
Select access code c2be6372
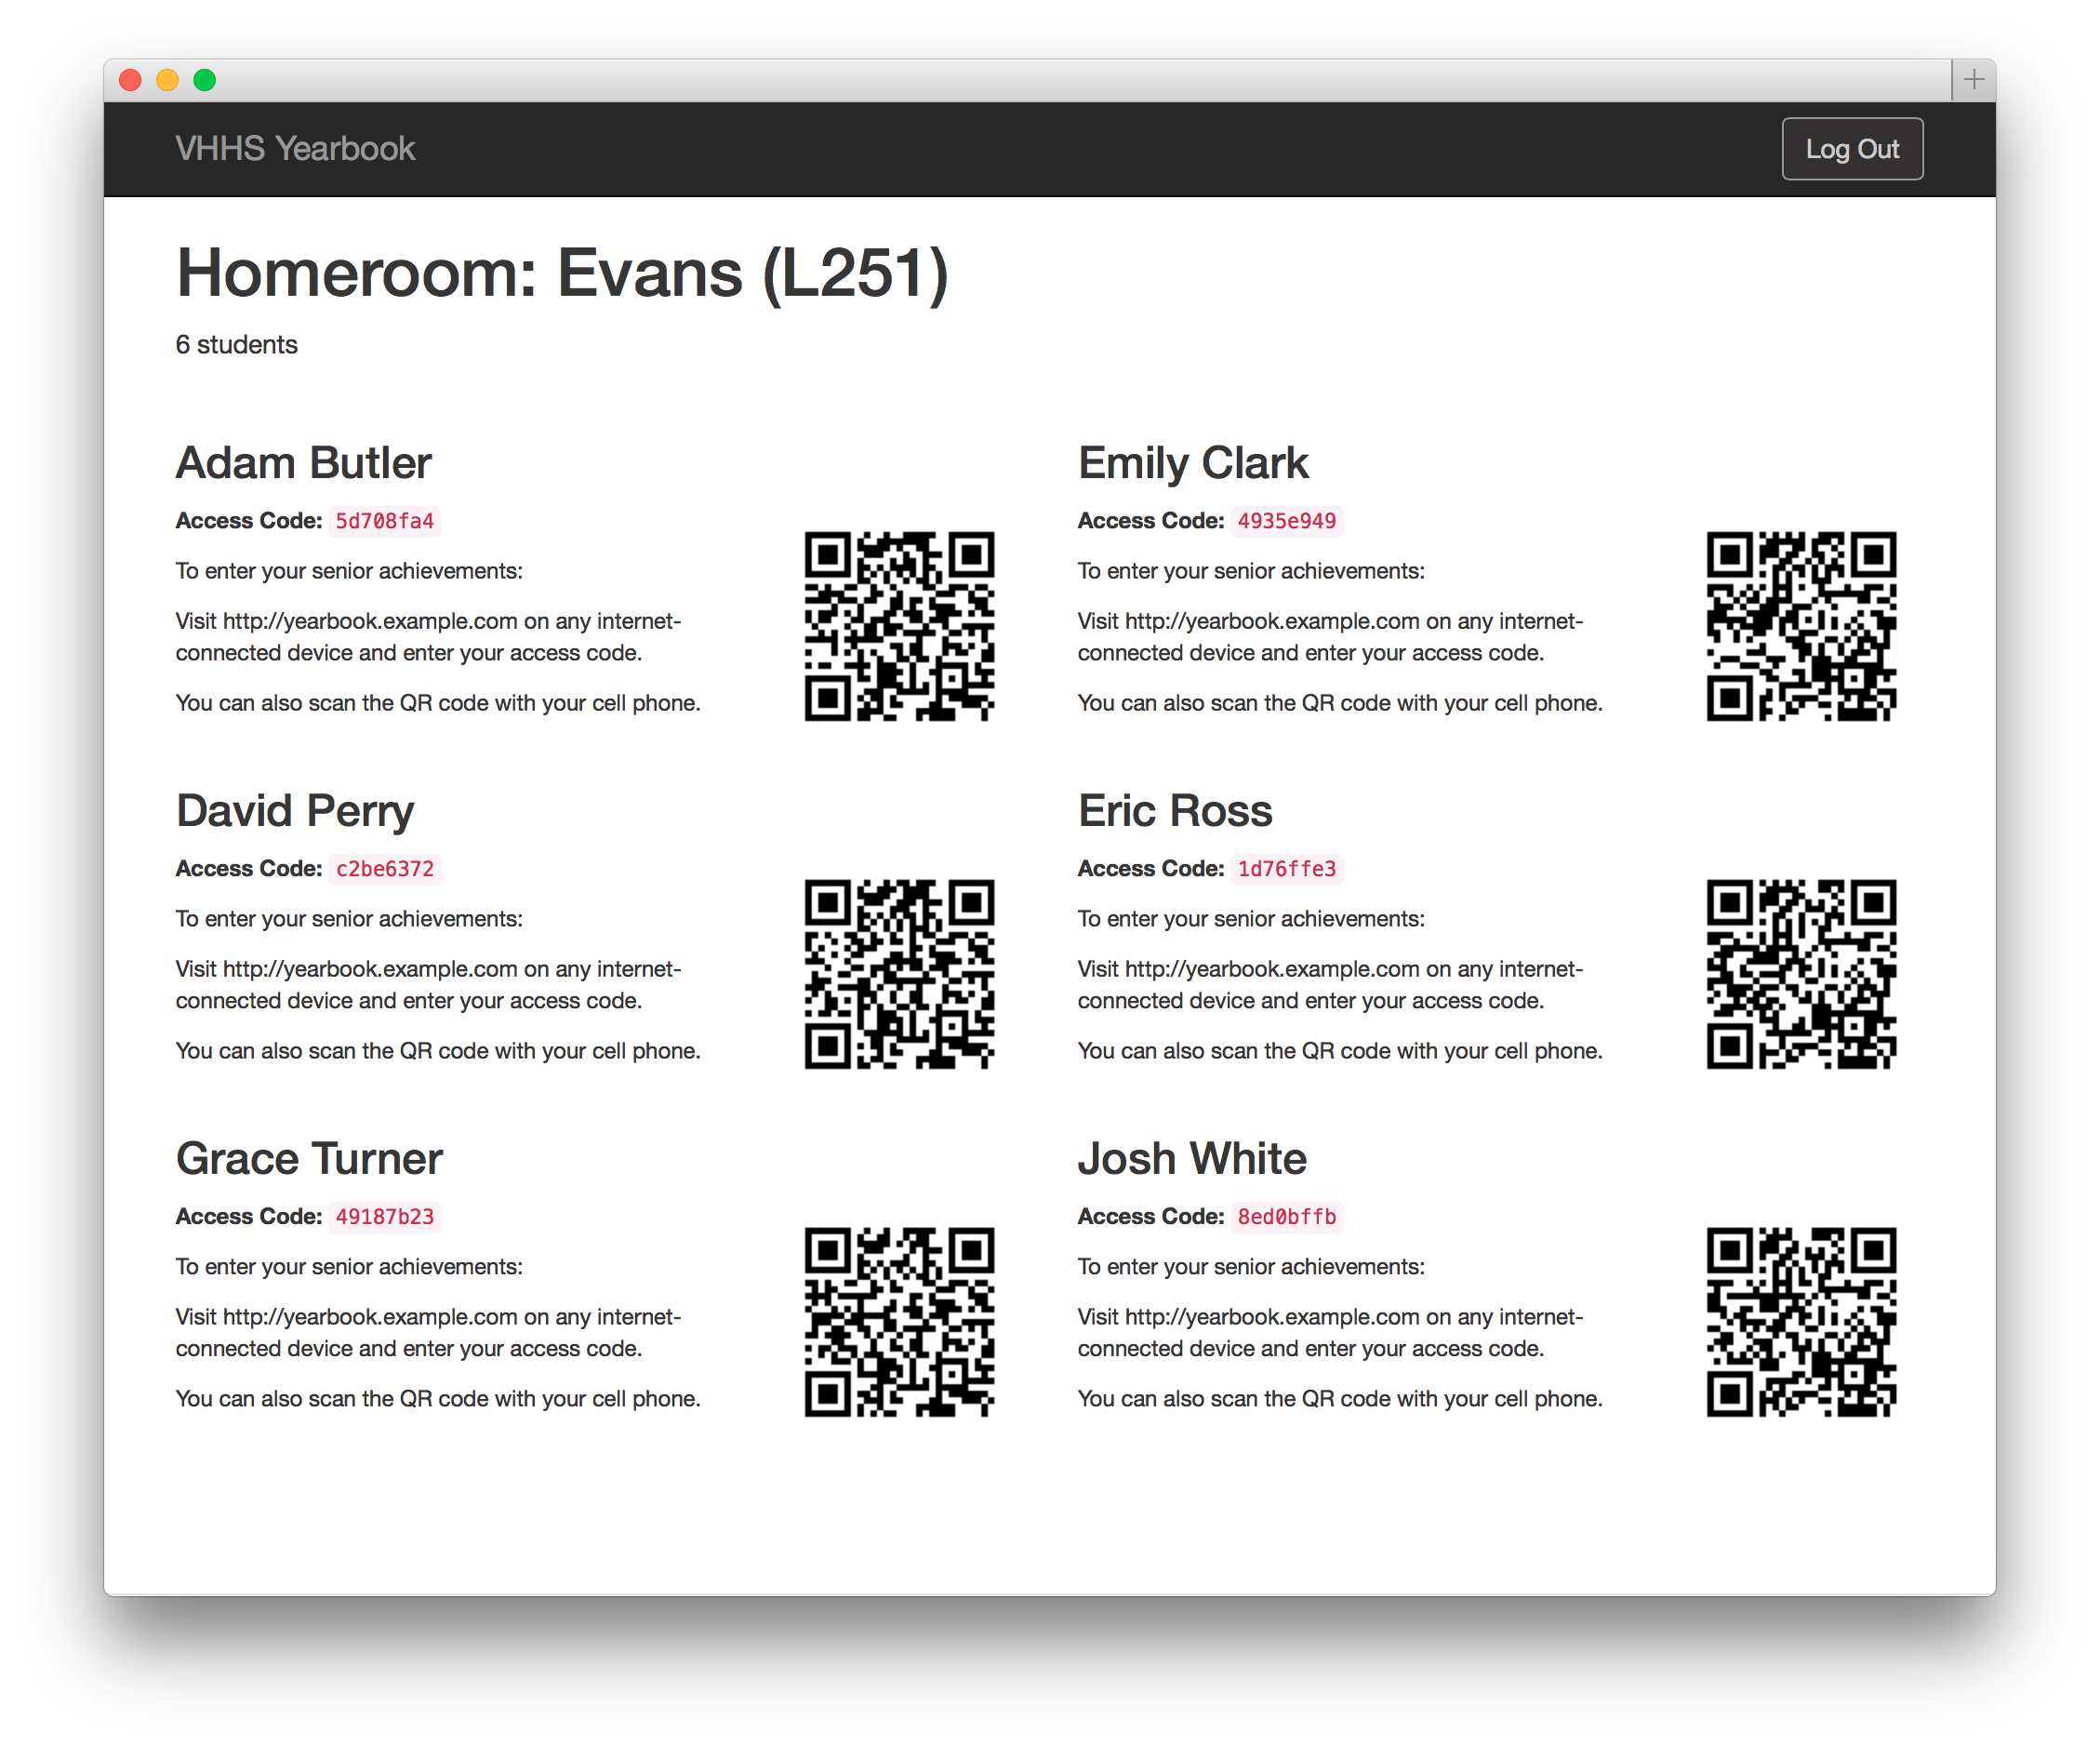pos(385,869)
